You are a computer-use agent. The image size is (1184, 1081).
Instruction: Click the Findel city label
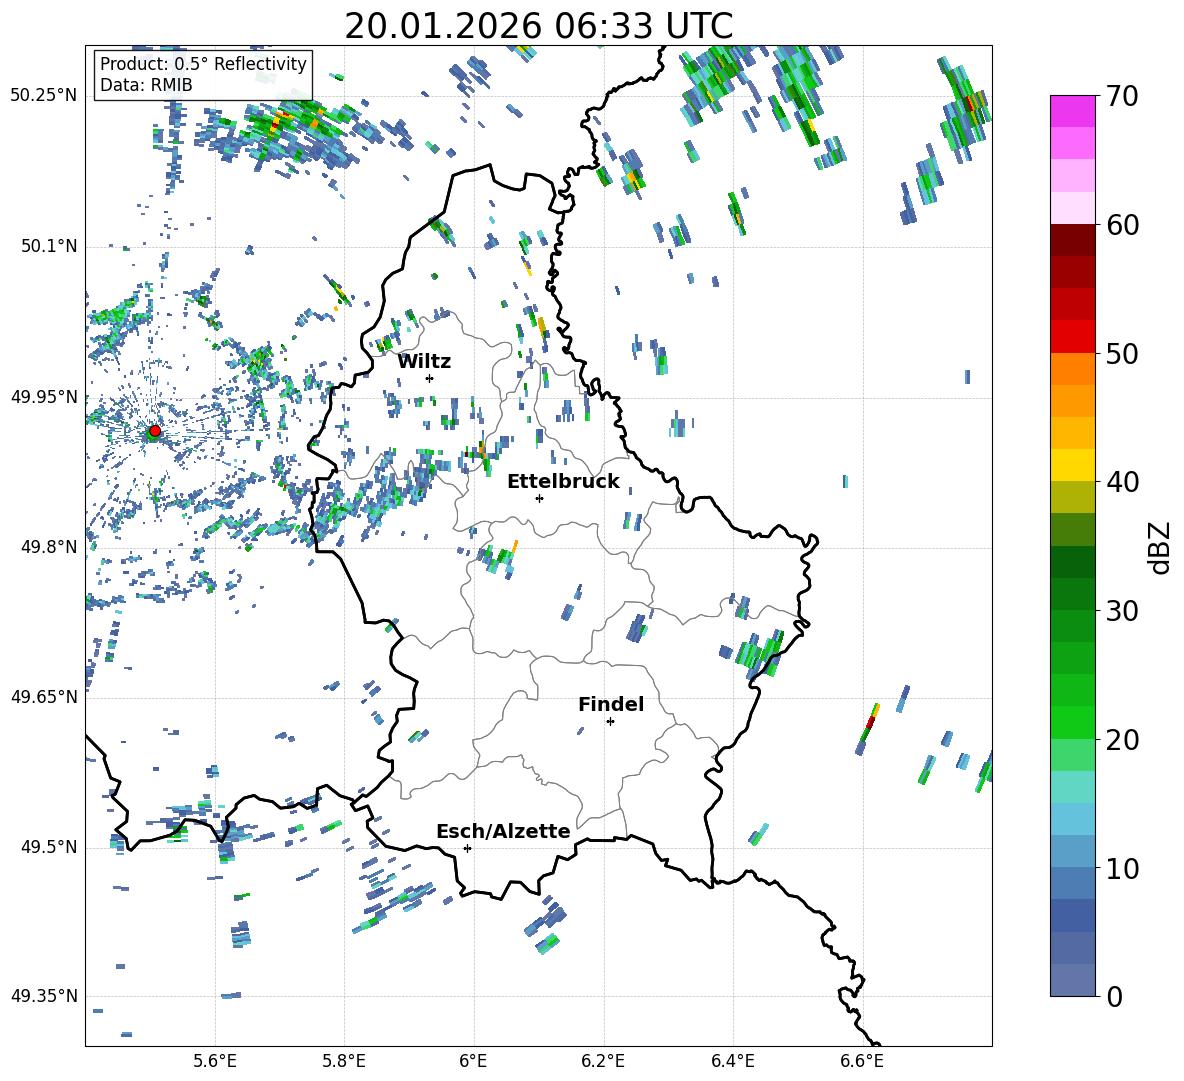point(611,704)
